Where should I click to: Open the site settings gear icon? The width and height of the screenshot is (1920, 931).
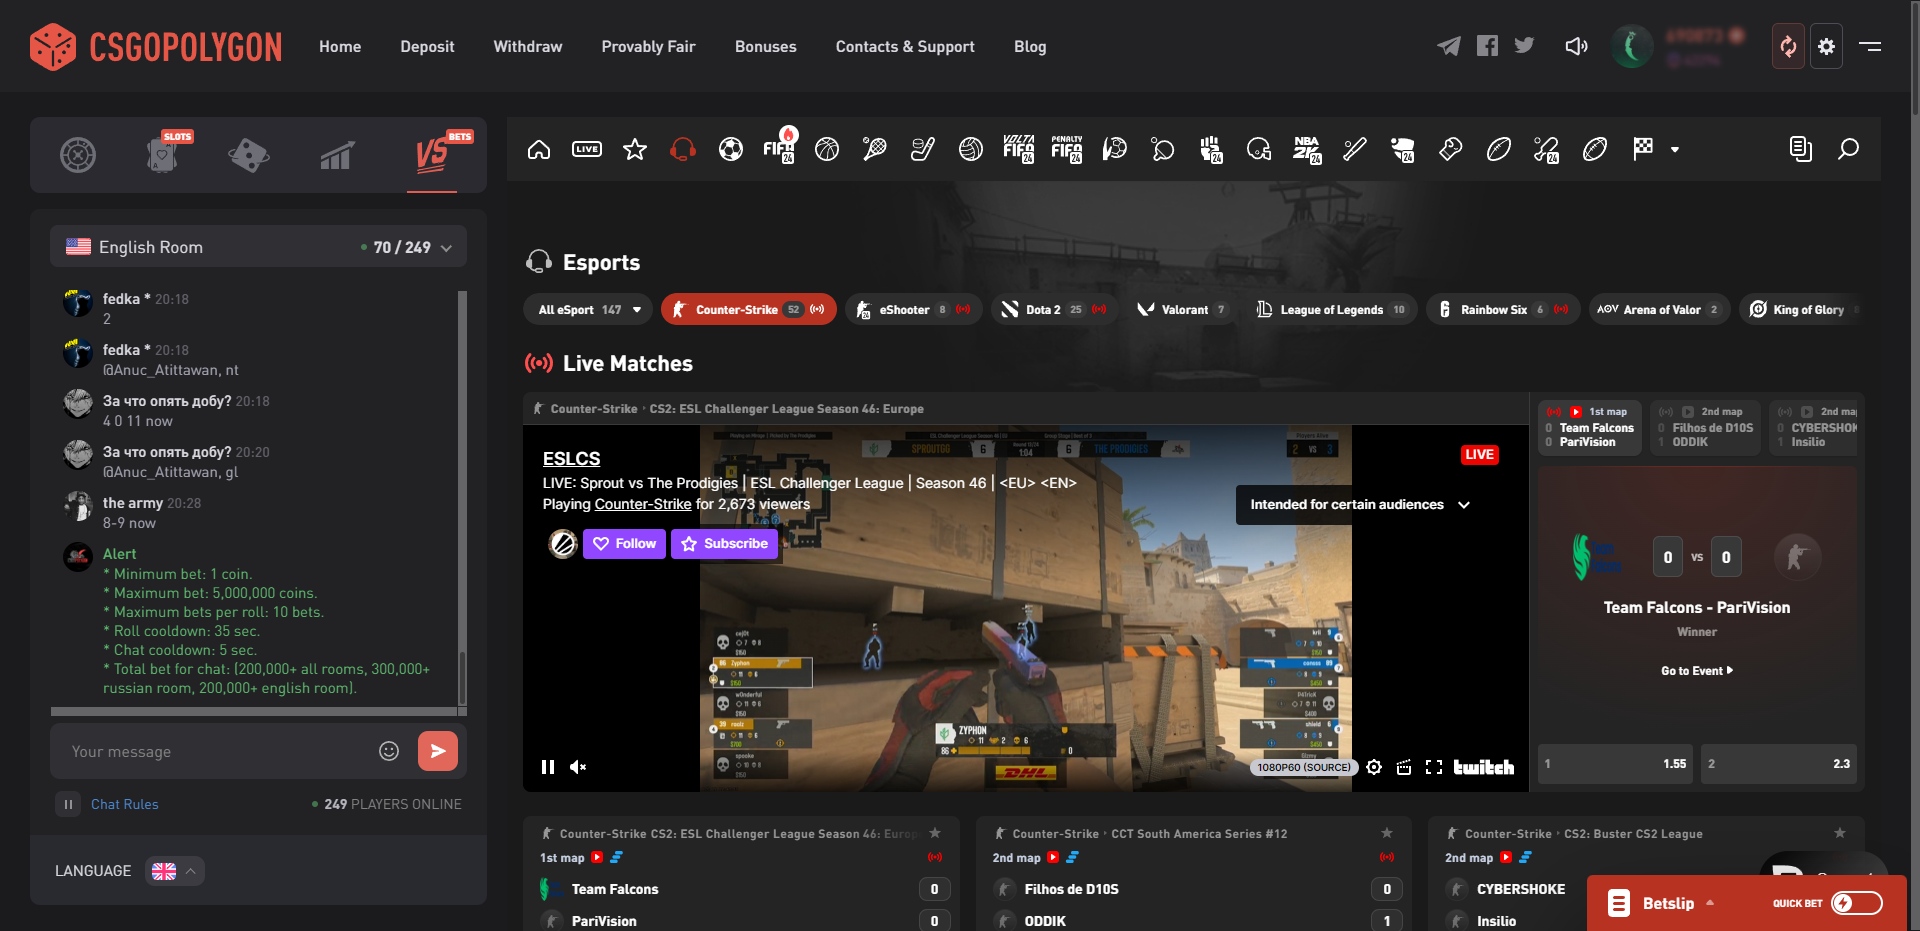(x=1826, y=46)
